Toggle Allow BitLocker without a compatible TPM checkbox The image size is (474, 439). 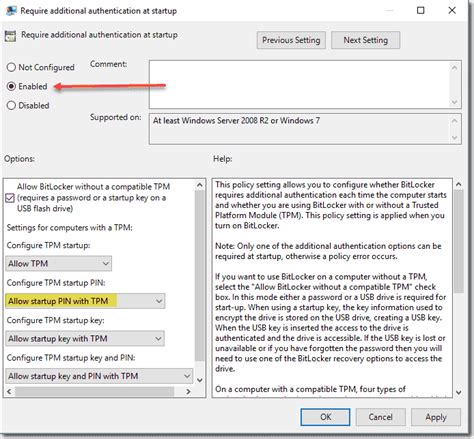point(10,198)
